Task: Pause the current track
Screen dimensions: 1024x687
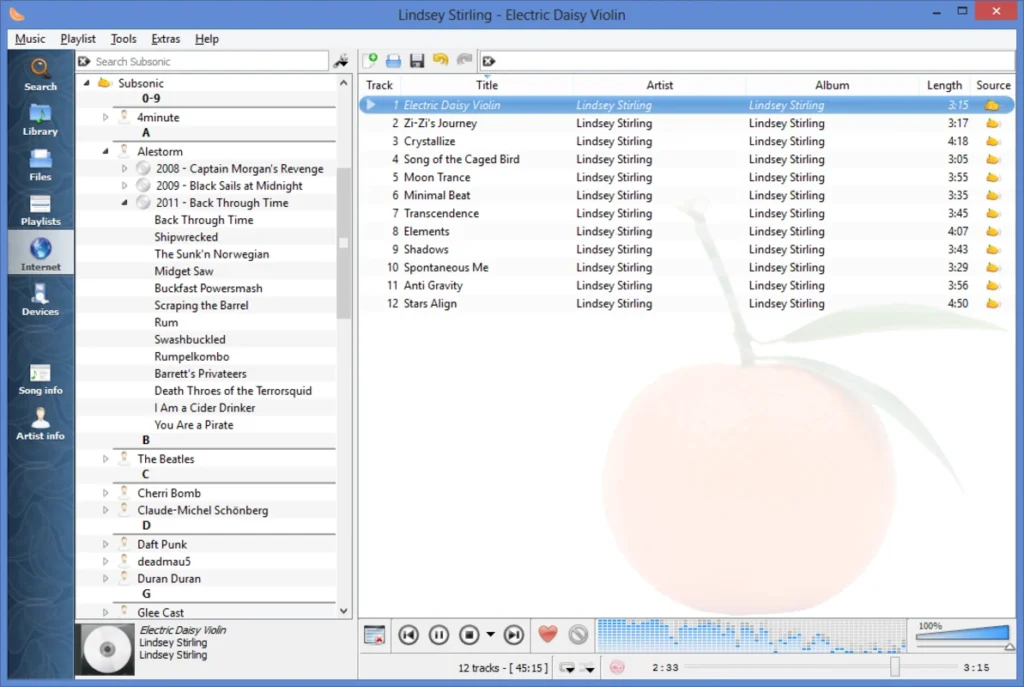Action: coord(438,634)
